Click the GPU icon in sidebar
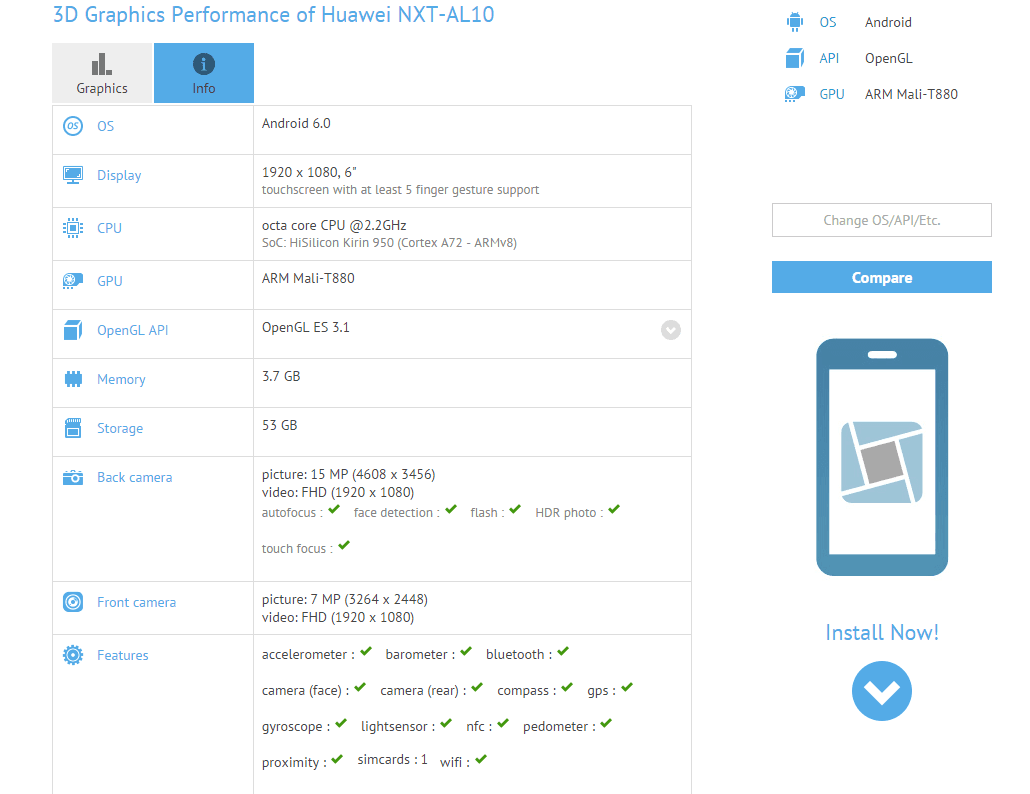 (x=795, y=94)
